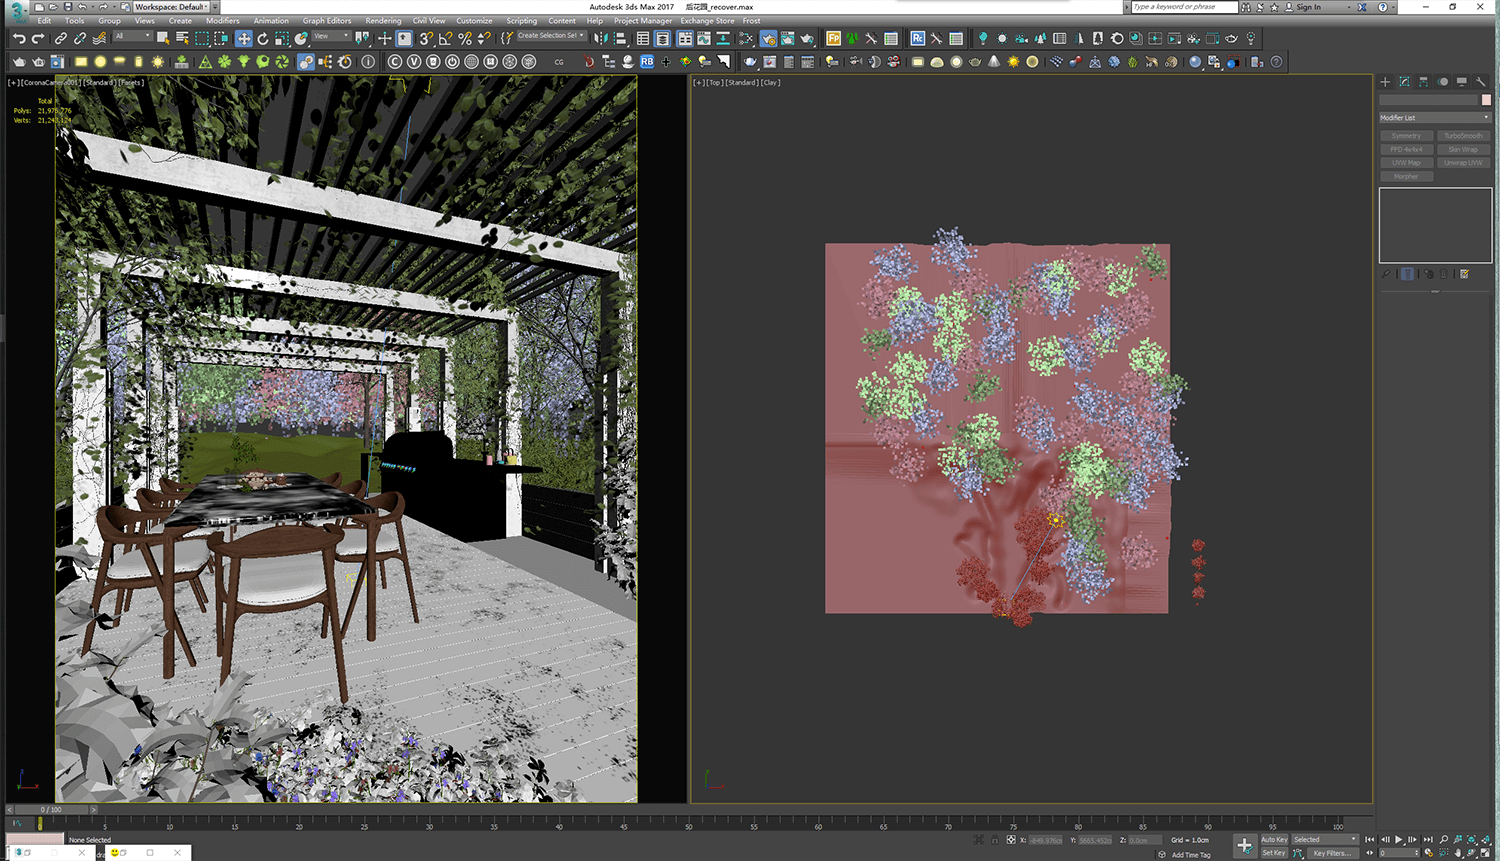Click the Configure Modifier Sets icon

pos(1464,273)
